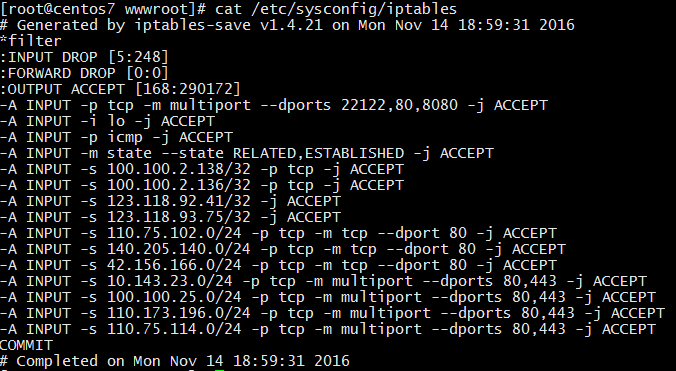This screenshot has height=371, width=676.
Task: Click the subnet 140.205.140.0/24
Action: [179, 249]
